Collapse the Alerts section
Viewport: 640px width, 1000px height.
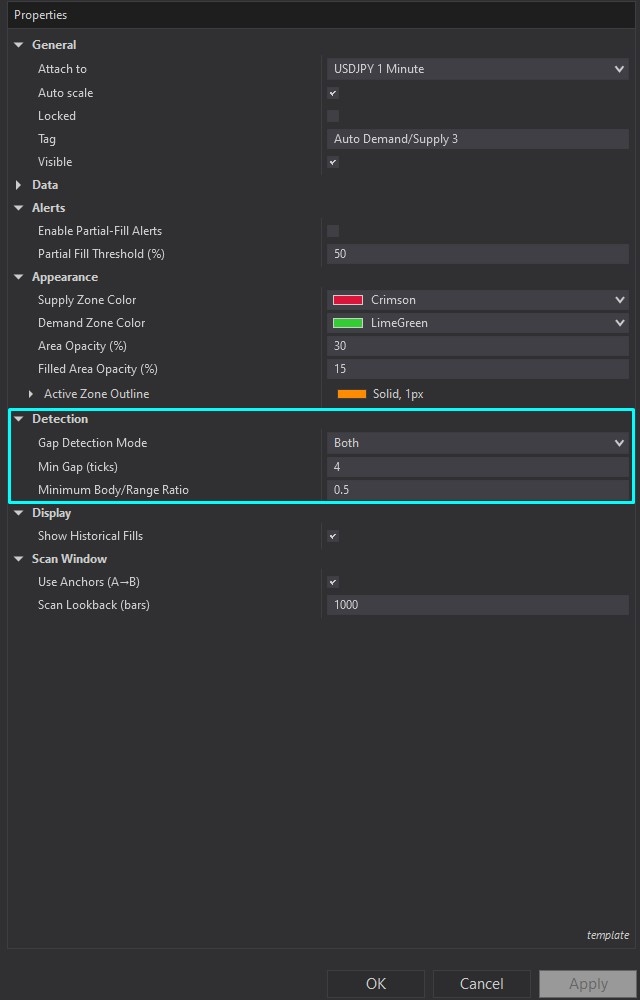(x=17, y=207)
